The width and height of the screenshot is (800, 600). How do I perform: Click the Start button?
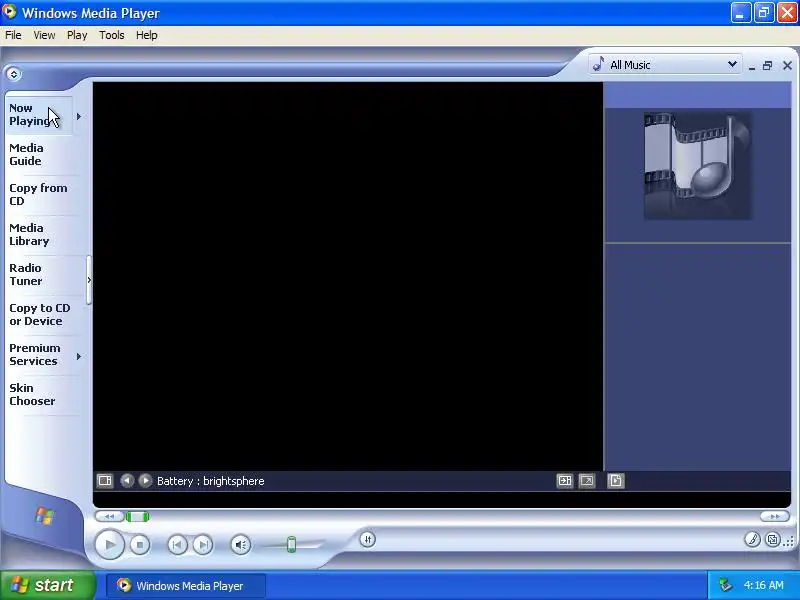click(x=47, y=585)
